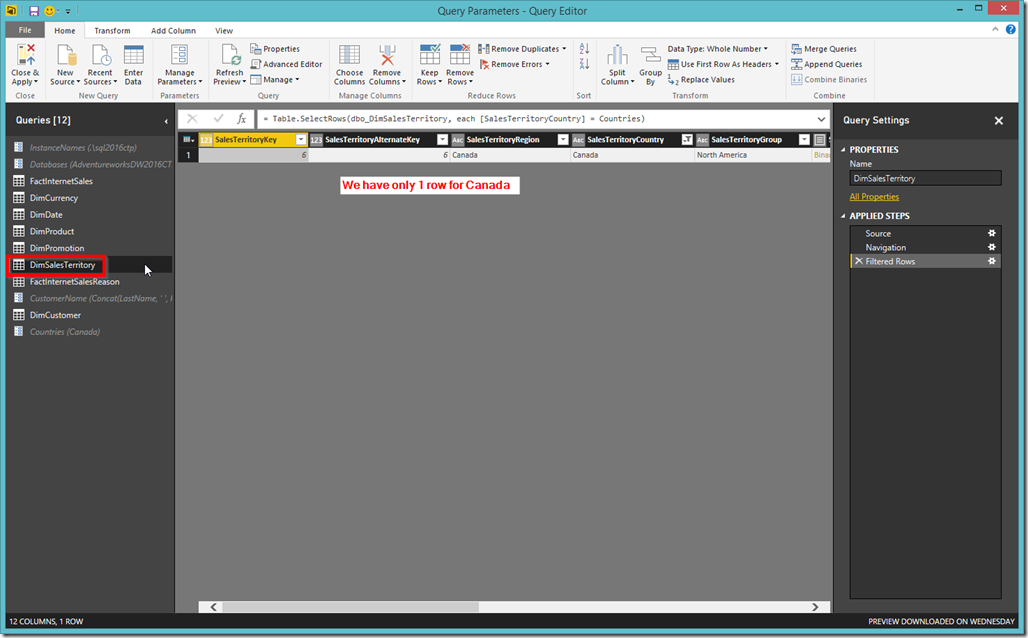Open SalesTerritoryAlternateKey filter dropdown

coord(443,139)
